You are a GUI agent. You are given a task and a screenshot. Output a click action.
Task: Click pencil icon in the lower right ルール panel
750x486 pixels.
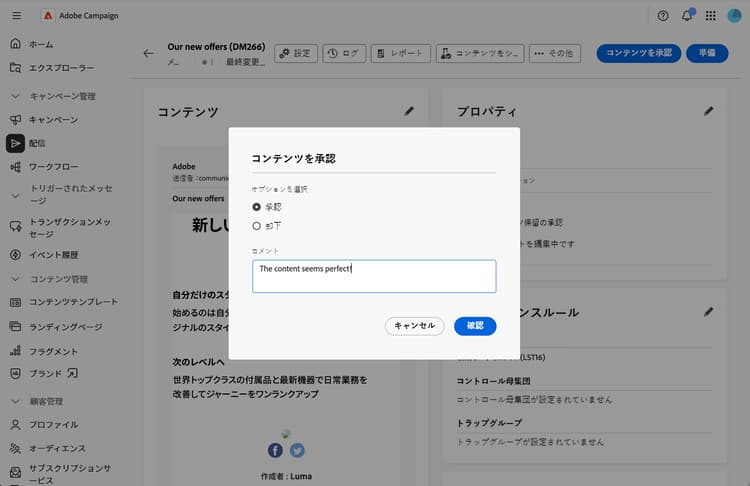tap(708, 312)
